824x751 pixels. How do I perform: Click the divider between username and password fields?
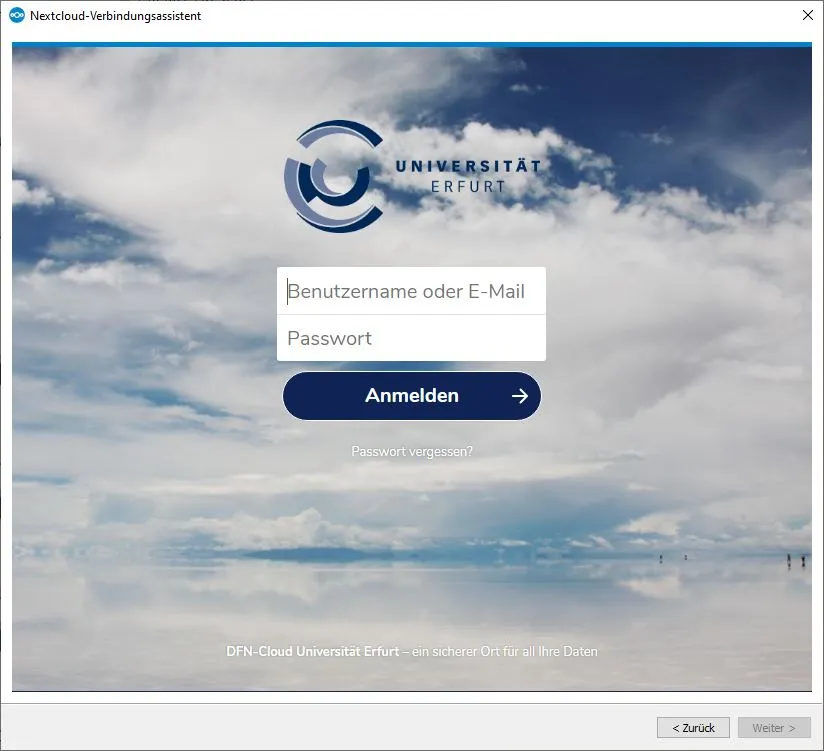(411, 315)
